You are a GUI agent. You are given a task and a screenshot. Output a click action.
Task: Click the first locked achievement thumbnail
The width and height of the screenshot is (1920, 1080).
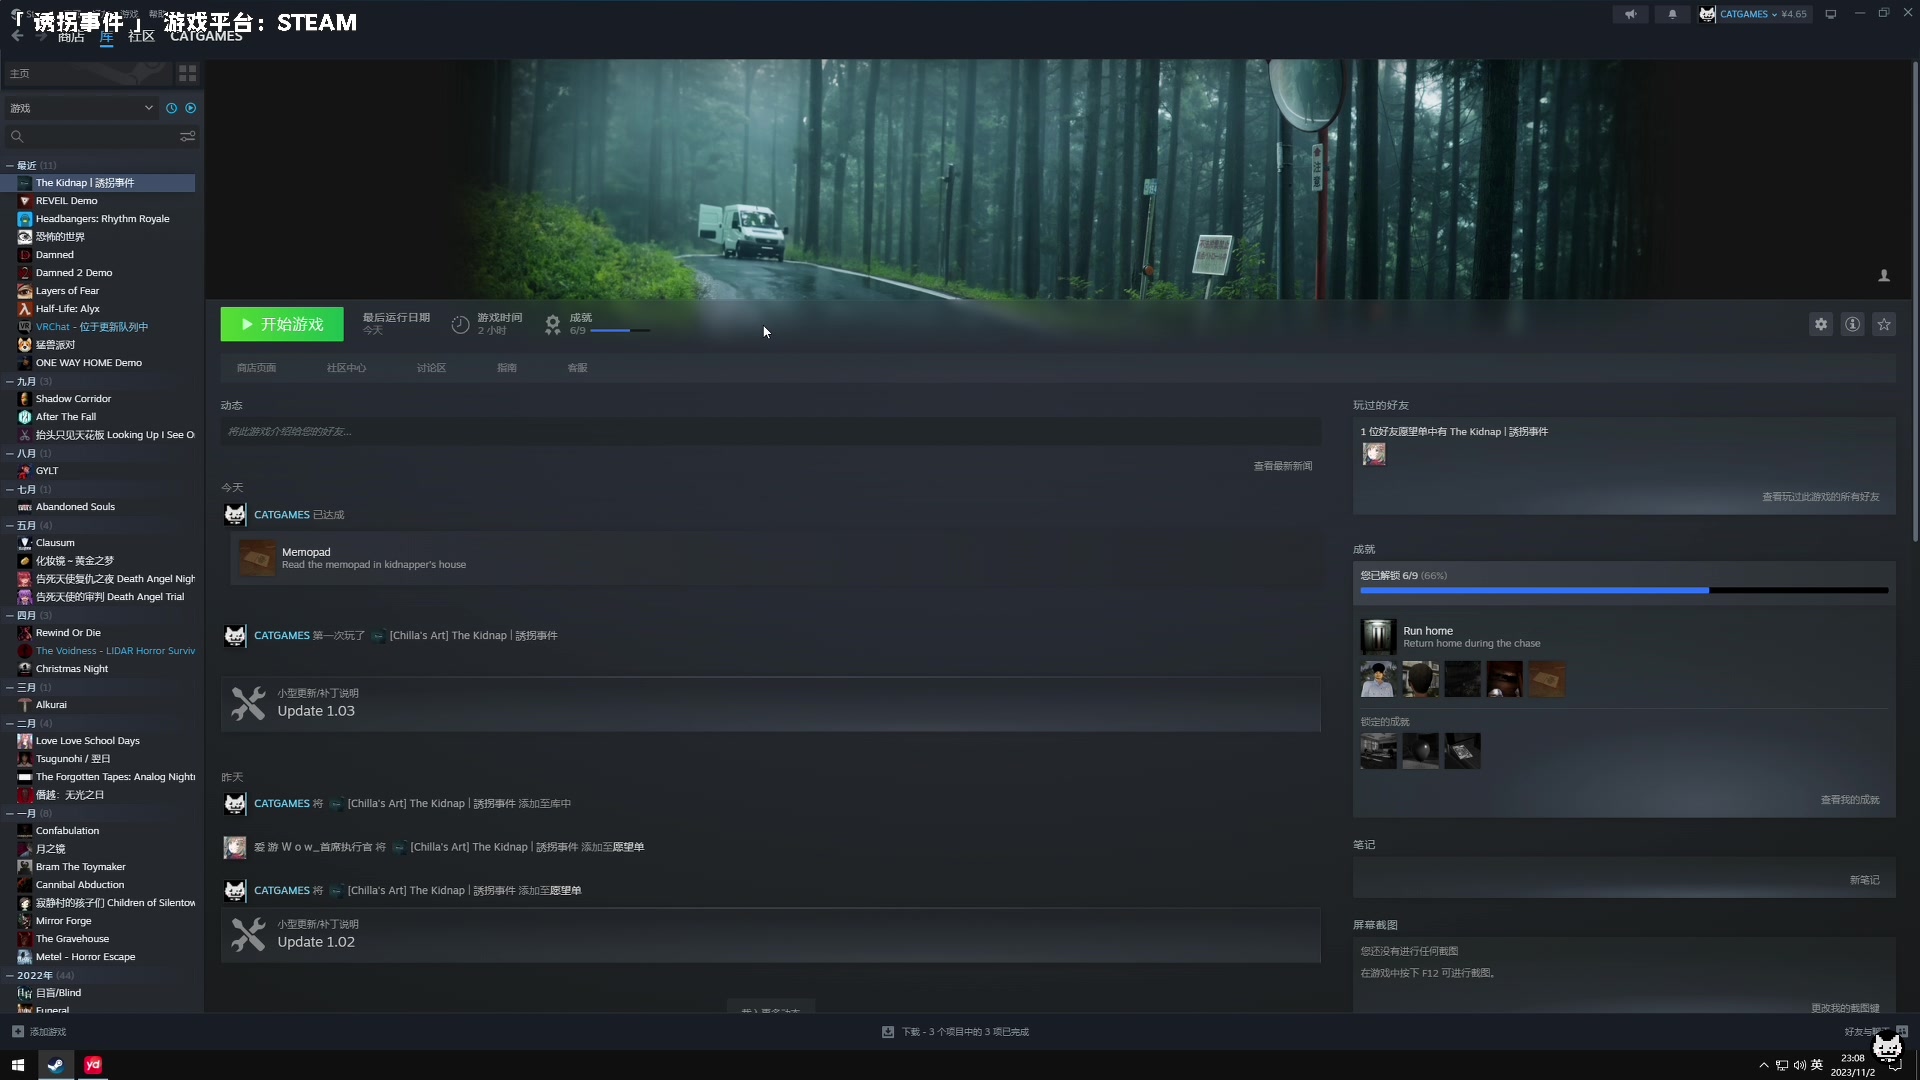point(1378,751)
